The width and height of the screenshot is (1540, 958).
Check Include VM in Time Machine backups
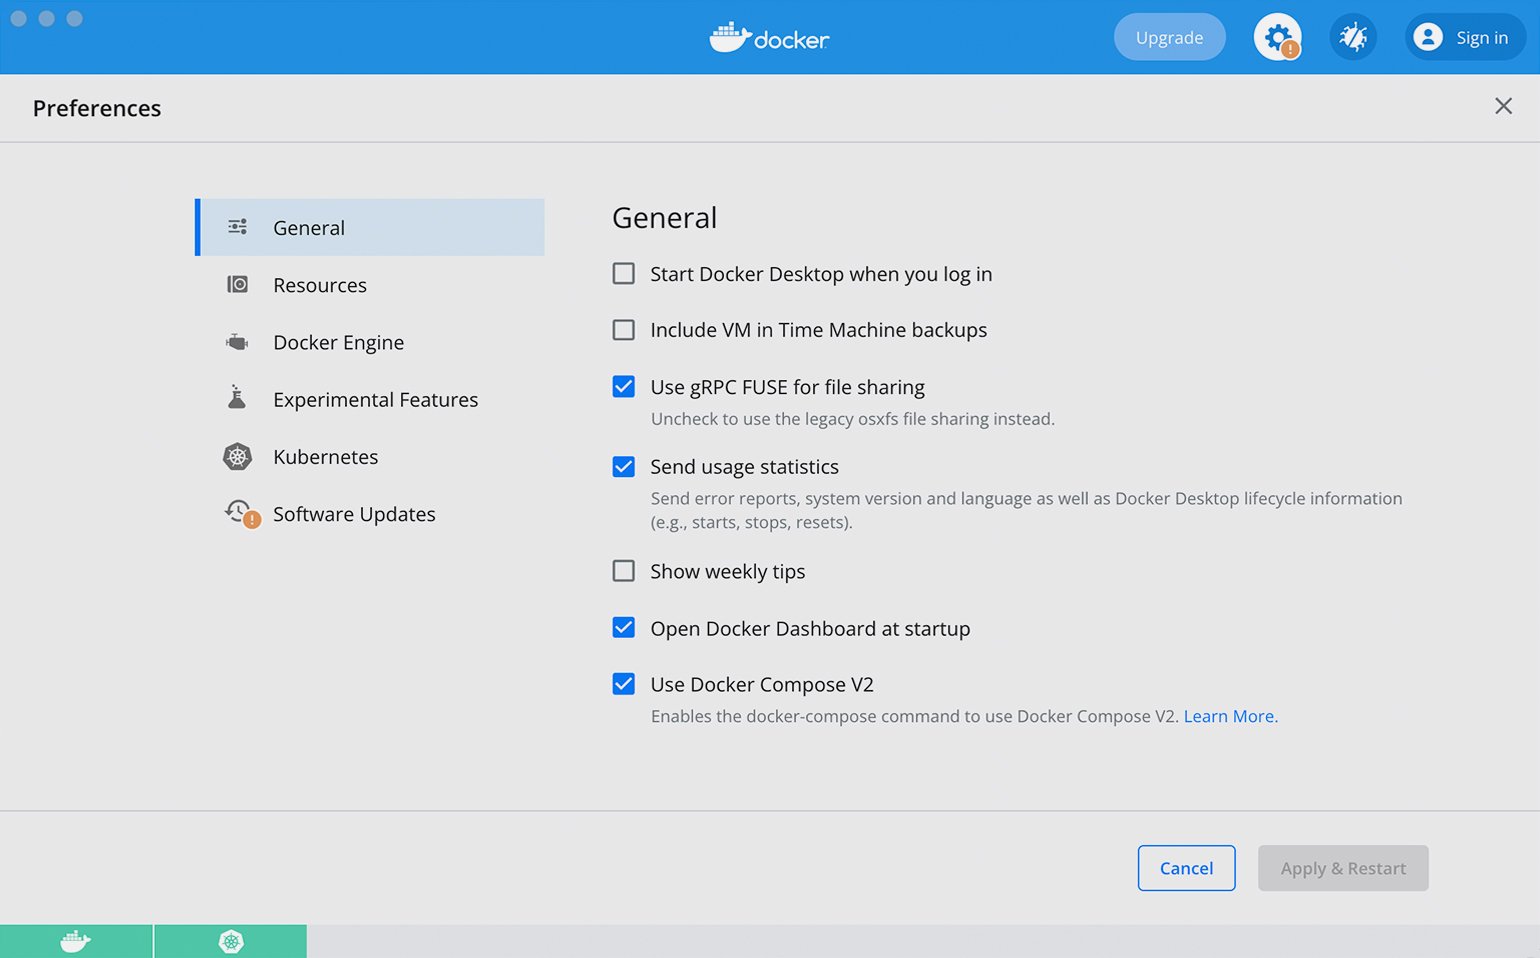623,330
